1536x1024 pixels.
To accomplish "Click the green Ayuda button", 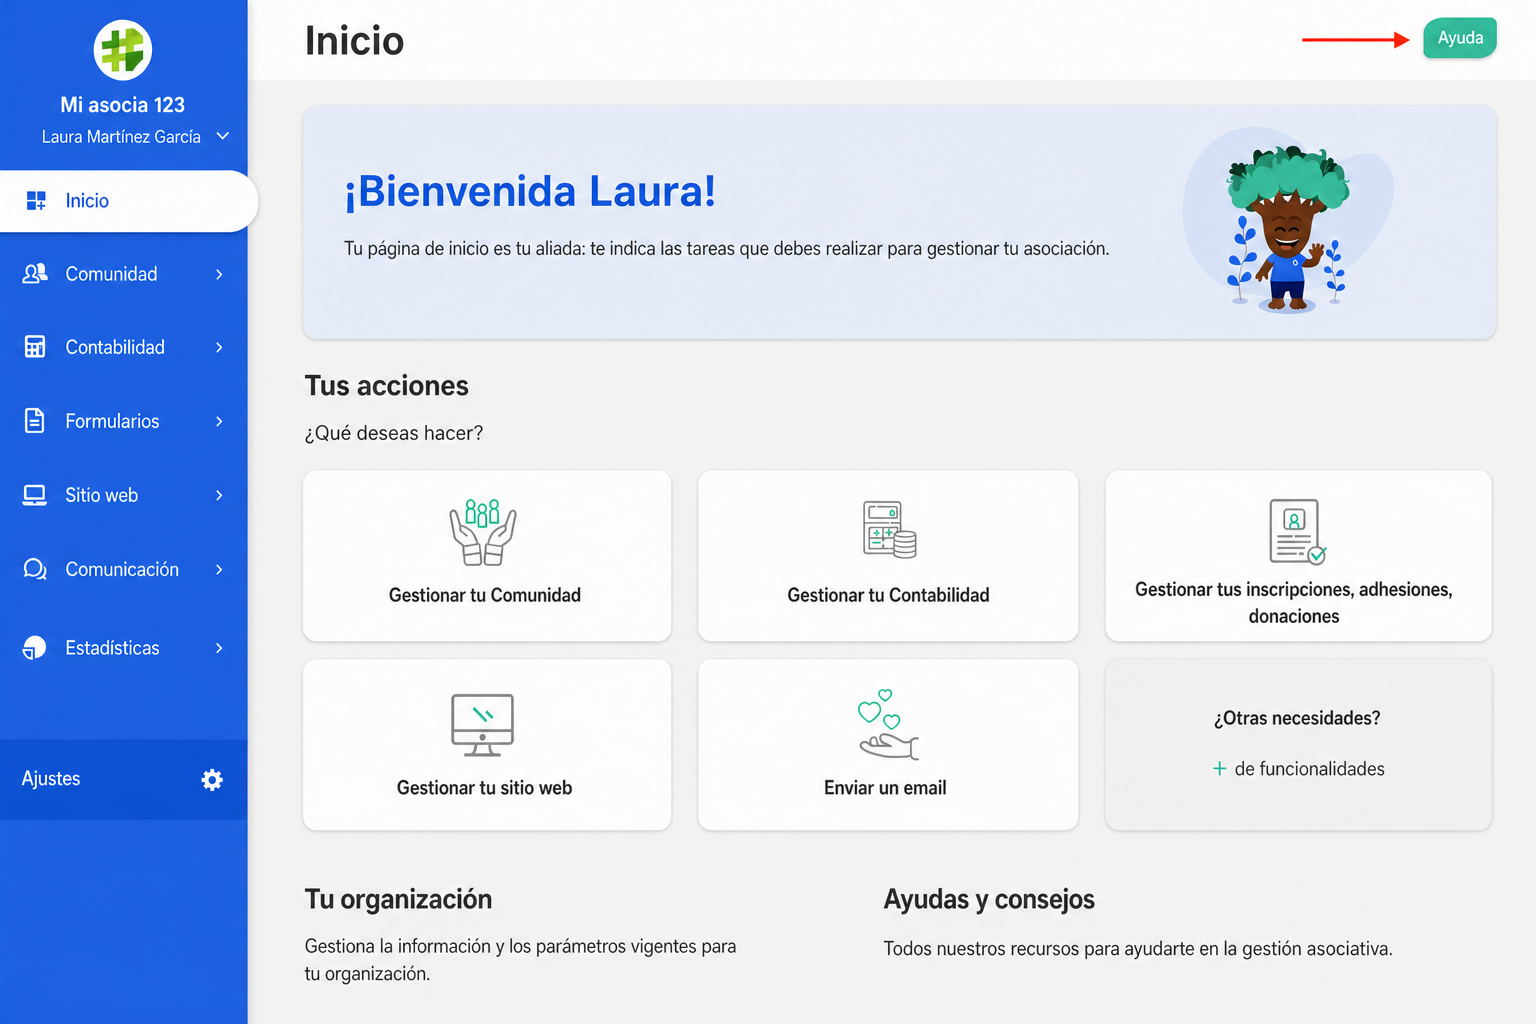I will point(1460,38).
